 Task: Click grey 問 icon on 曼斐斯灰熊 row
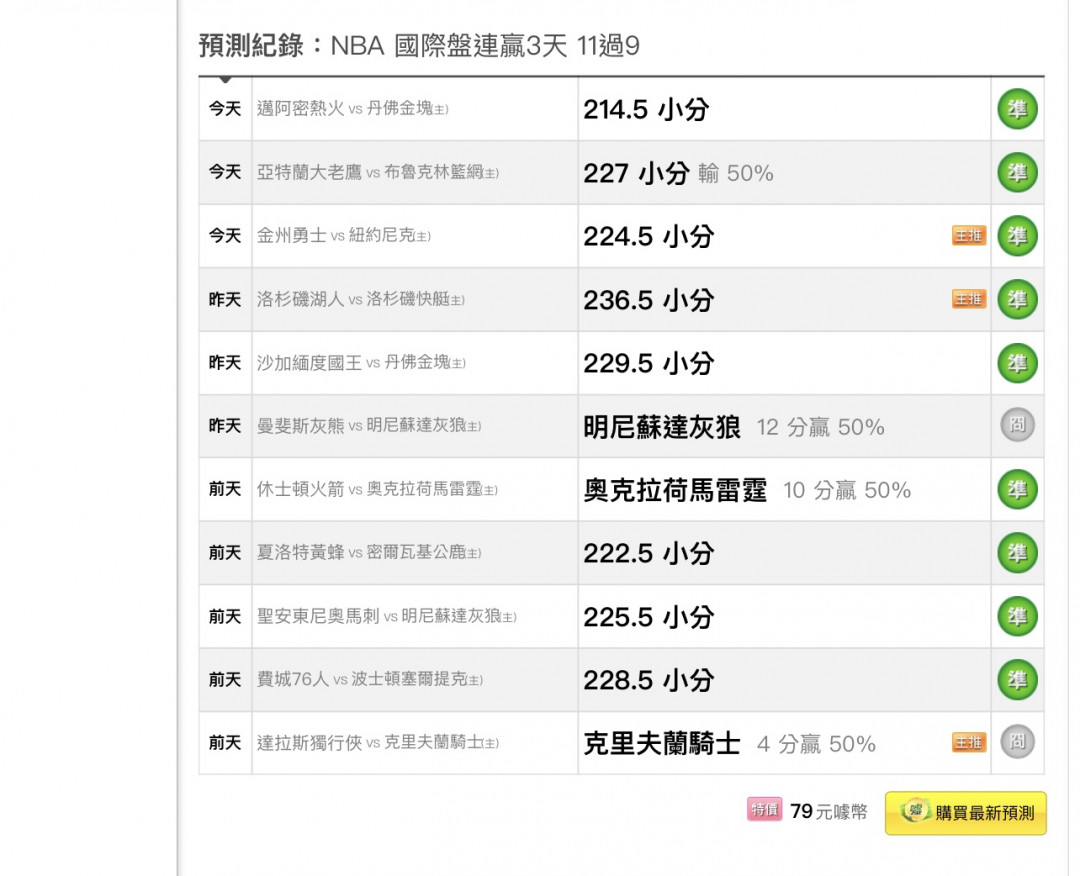[1017, 426]
